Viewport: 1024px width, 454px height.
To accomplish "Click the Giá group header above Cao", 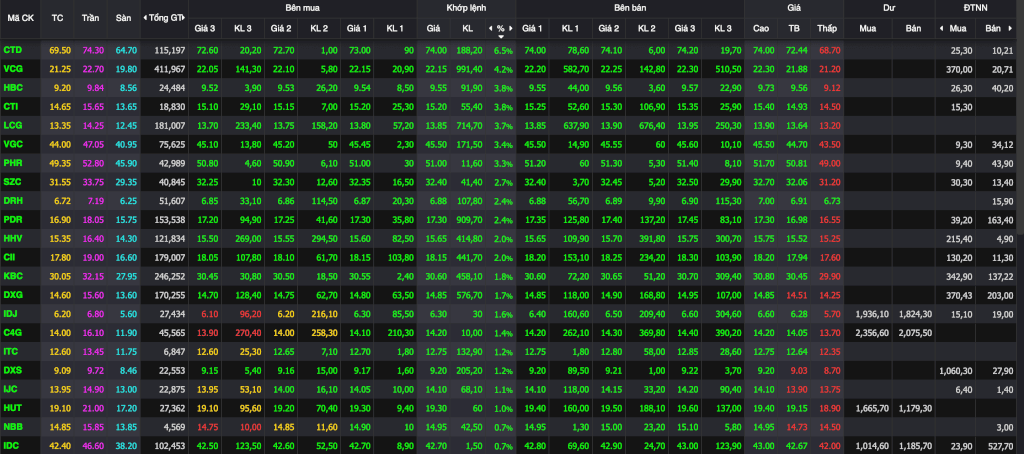I will [x=794, y=8].
